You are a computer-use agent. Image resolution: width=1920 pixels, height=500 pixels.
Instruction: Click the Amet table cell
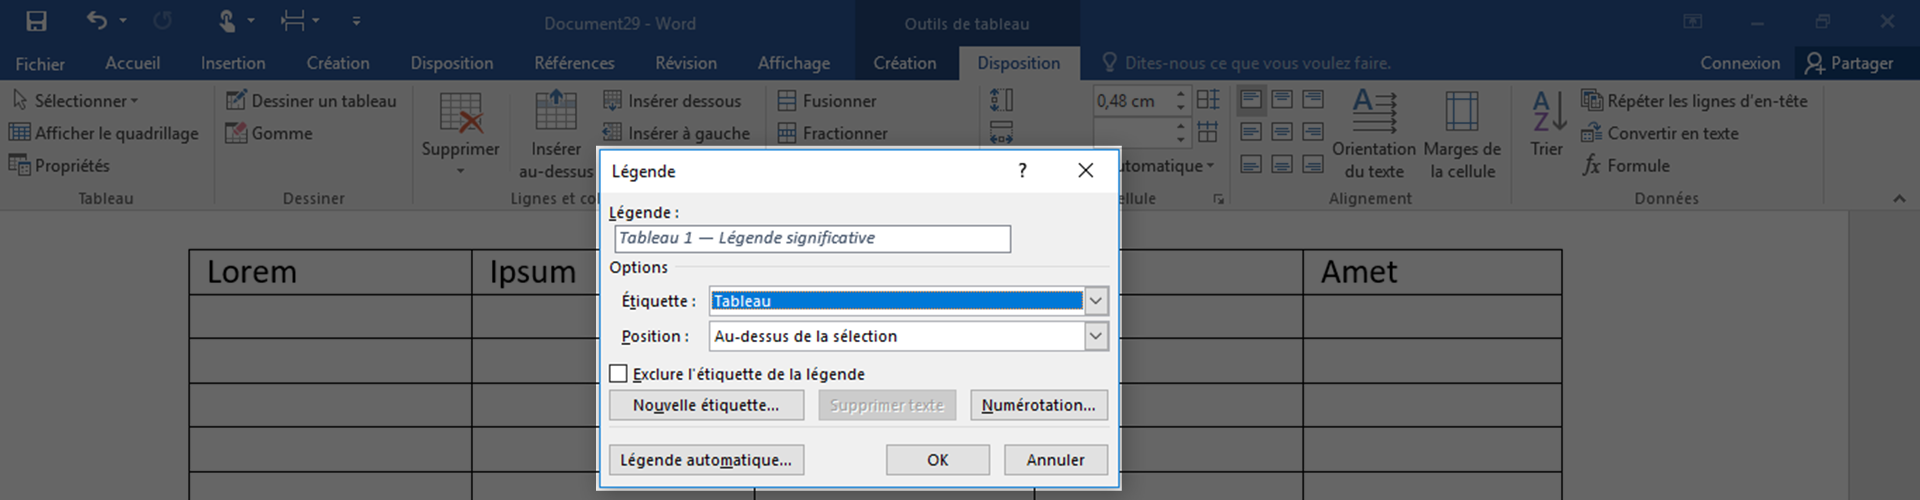[x=1432, y=272]
